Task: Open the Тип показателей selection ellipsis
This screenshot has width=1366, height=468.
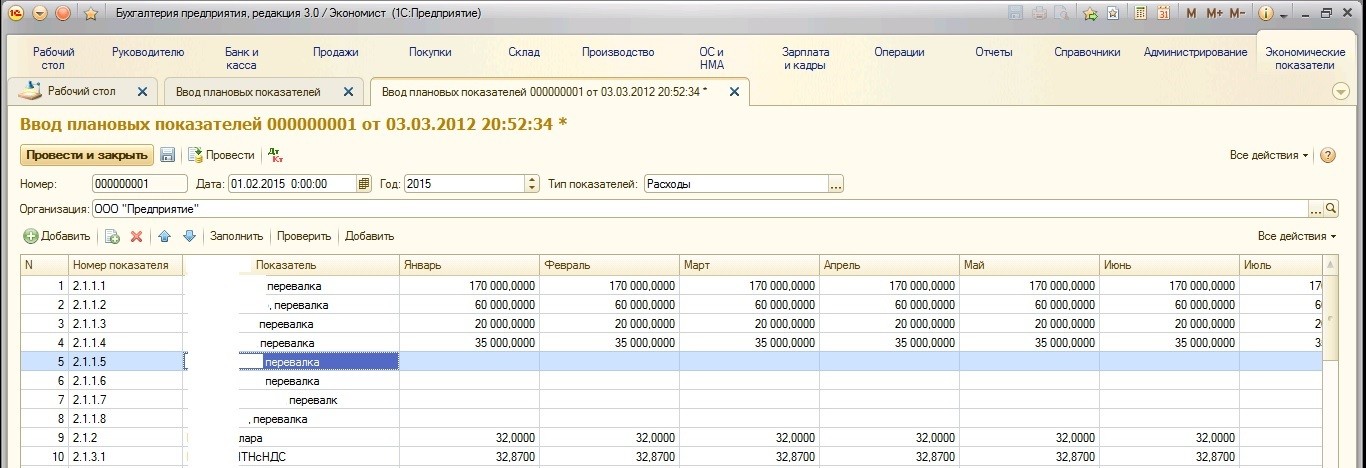Action: [836, 184]
